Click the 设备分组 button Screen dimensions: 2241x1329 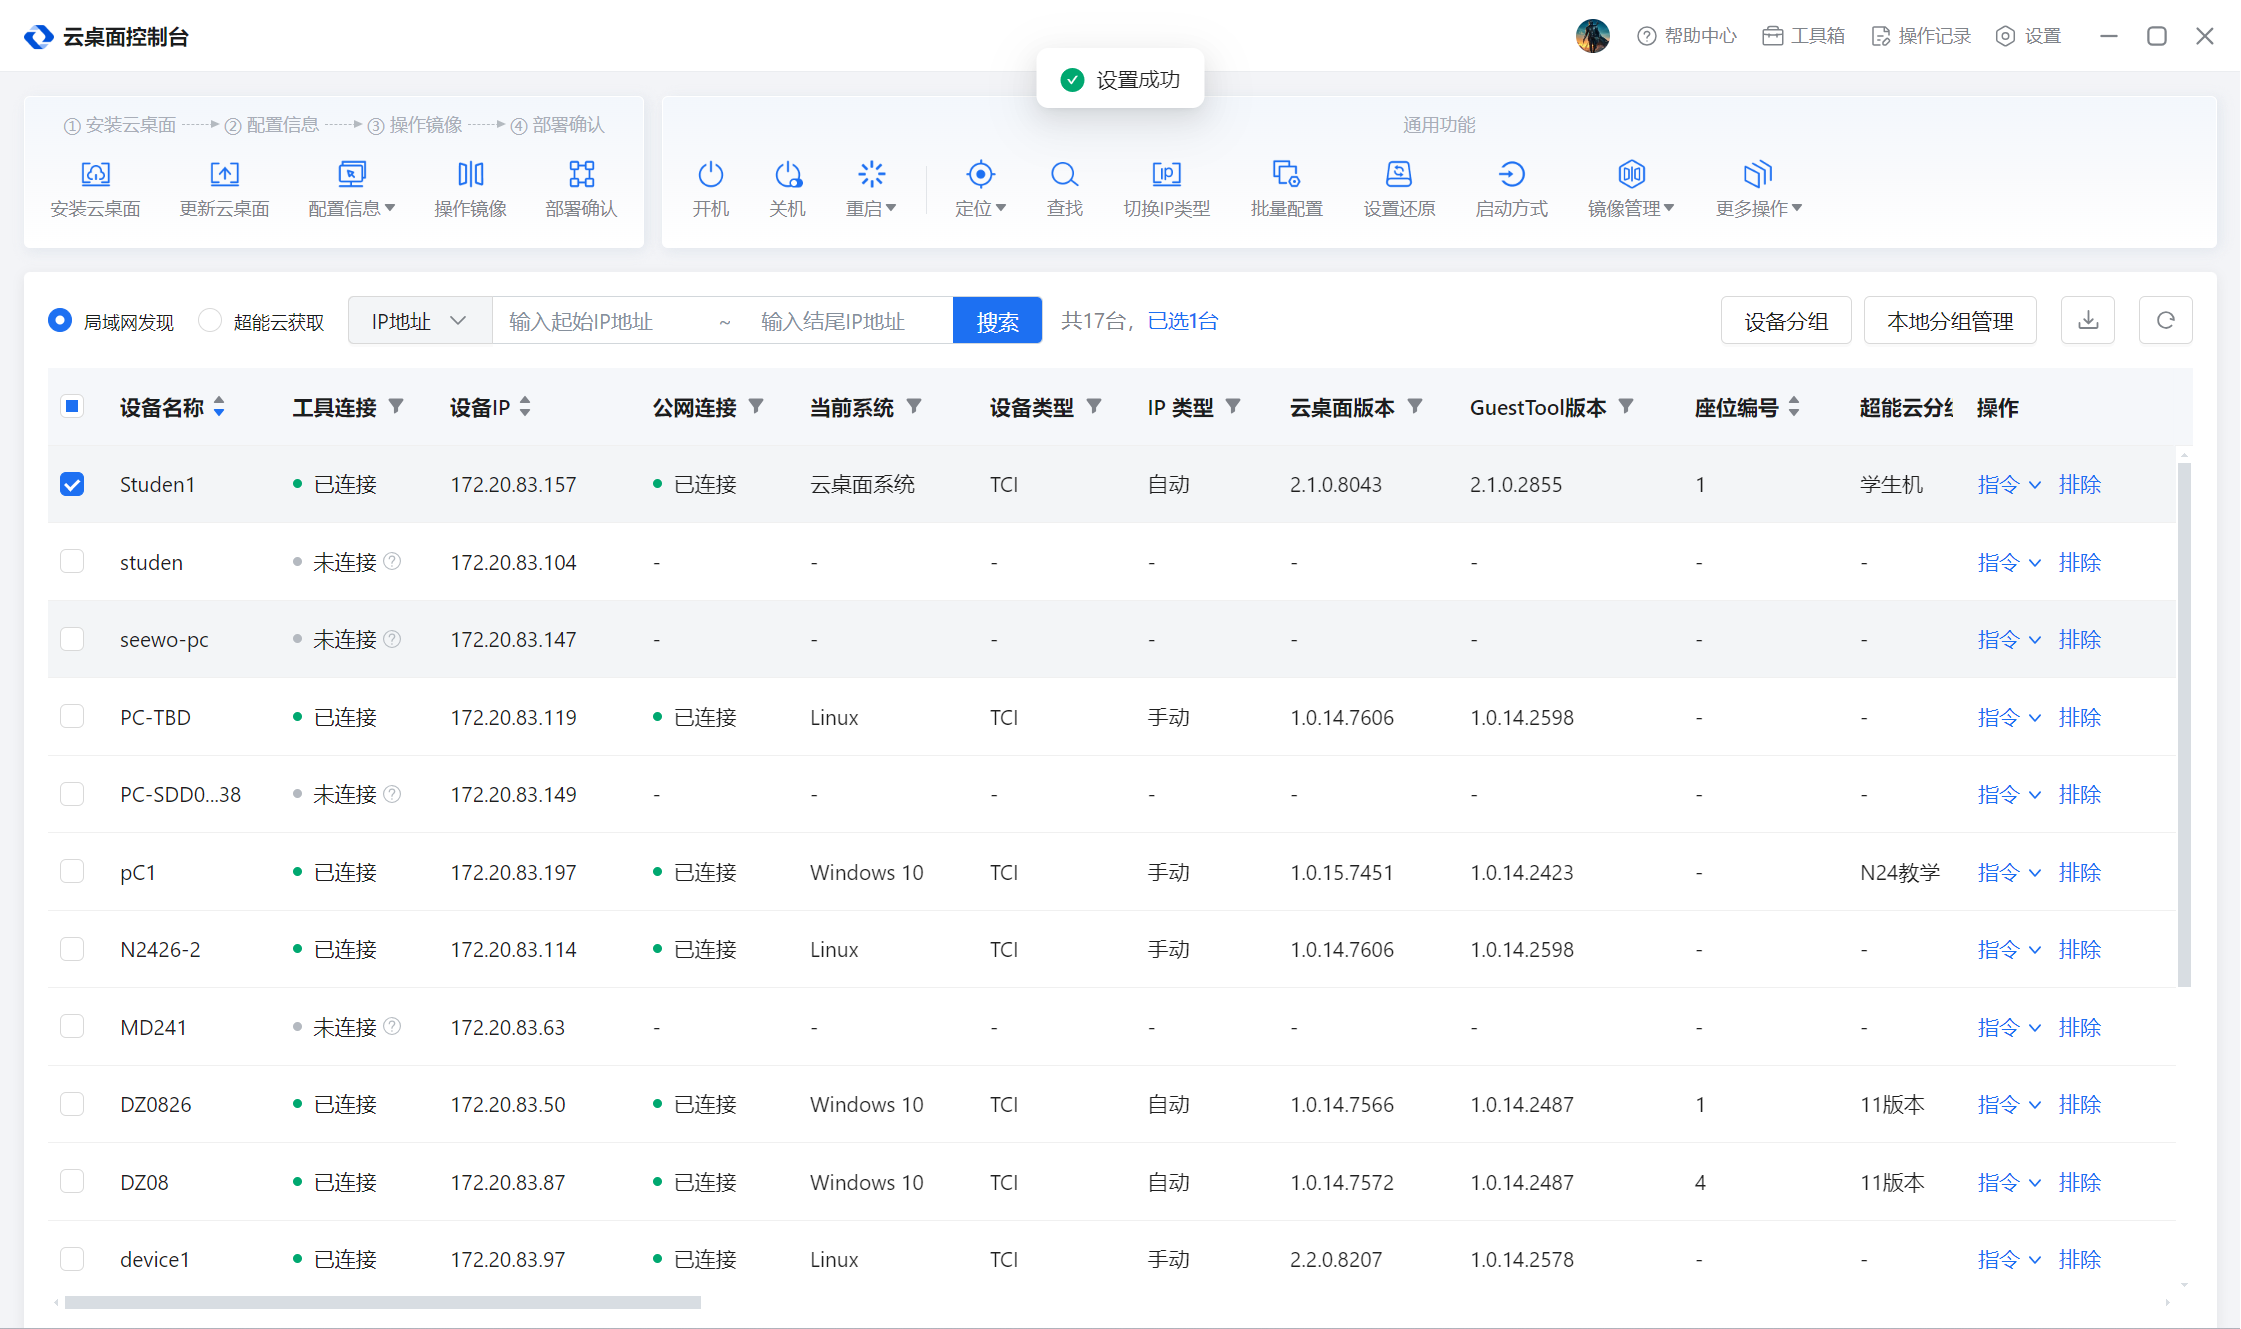point(1785,321)
